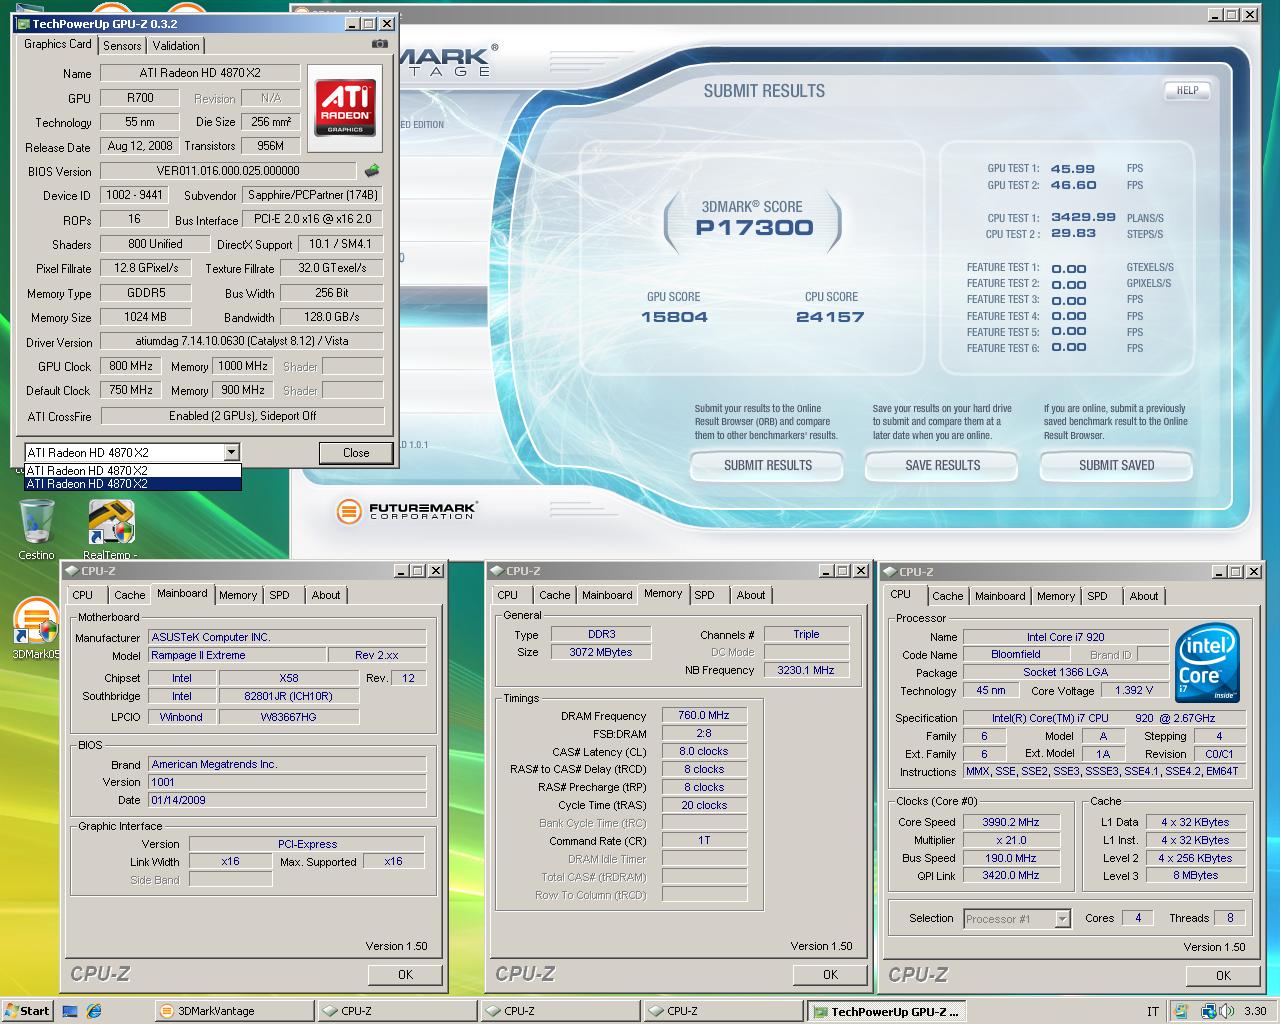Click the HELP button in 3DMark Vantage
The width and height of the screenshot is (1280, 1024).
[x=1187, y=90]
